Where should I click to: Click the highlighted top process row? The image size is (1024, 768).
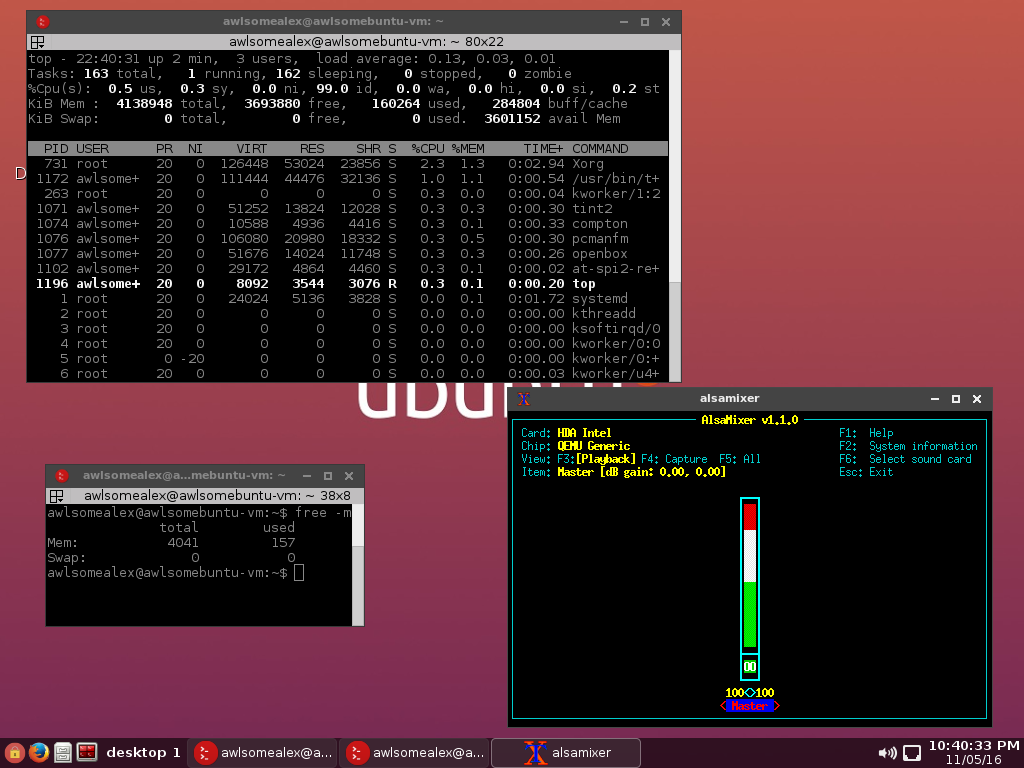[347, 284]
